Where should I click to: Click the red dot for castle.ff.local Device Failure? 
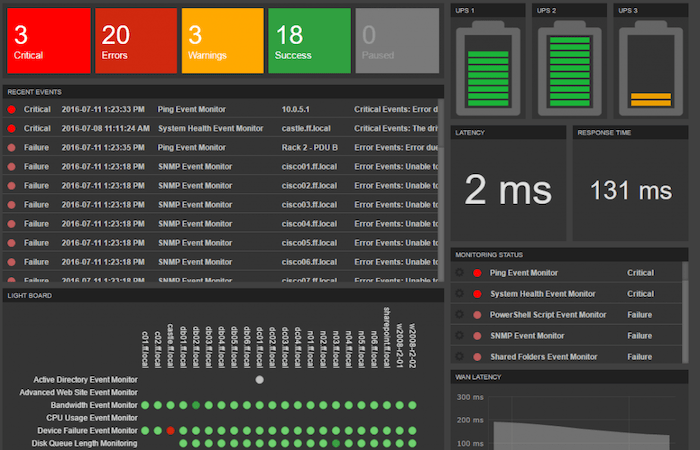[170, 431]
